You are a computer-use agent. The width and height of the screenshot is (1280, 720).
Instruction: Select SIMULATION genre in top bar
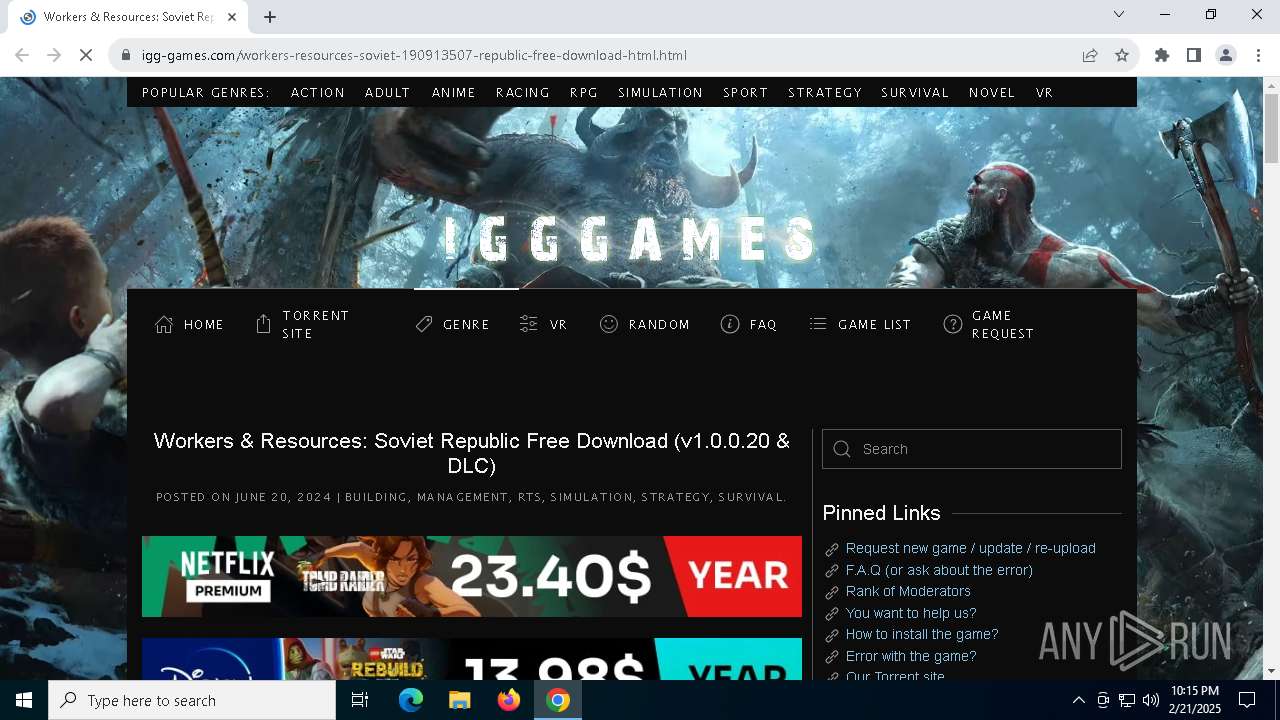point(661,92)
